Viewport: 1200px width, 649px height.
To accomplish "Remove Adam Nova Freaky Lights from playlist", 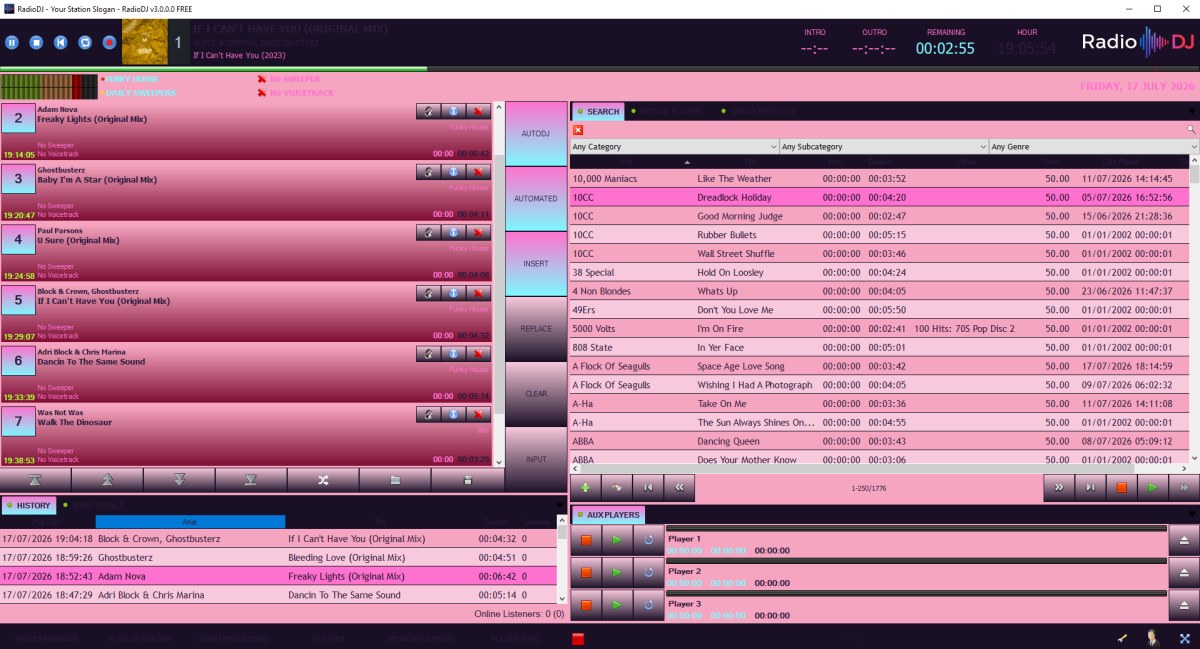I will pos(478,112).
